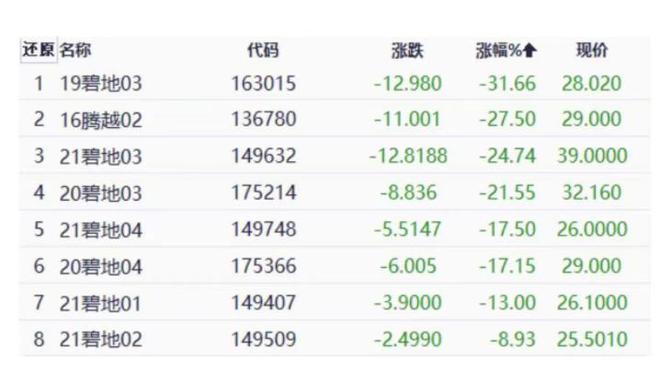Click change percent -17.15 cell
The width and height of the screenshot is (660, 385).
tap(507, 266)
